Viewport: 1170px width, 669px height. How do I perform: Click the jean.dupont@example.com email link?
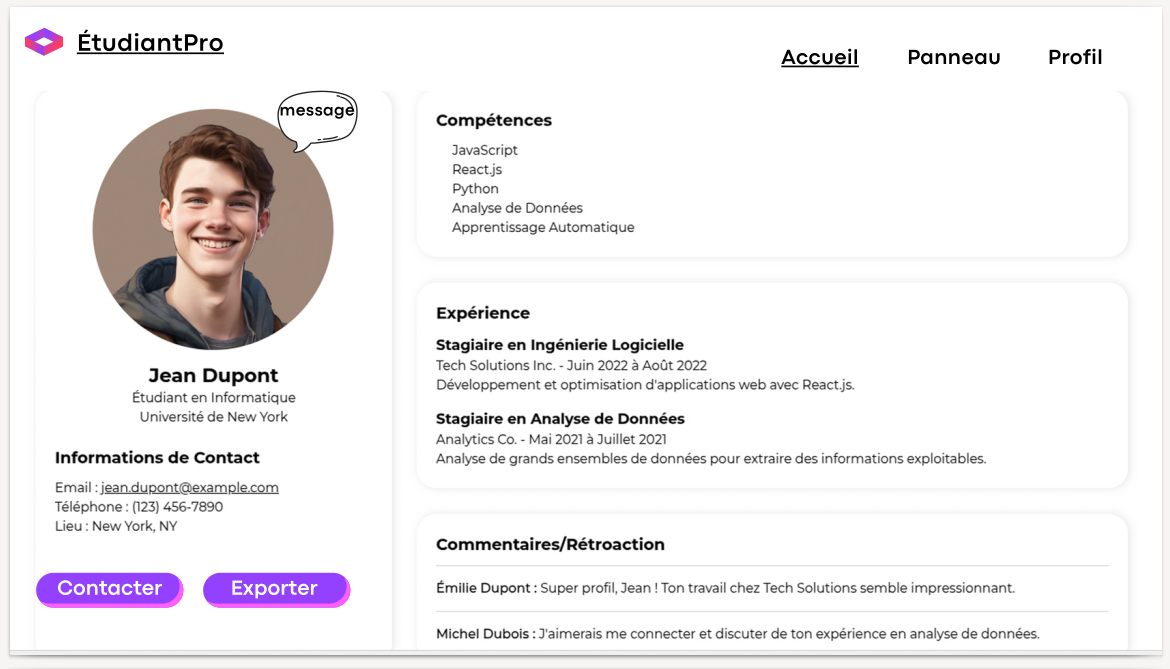(x=190, y=488)
